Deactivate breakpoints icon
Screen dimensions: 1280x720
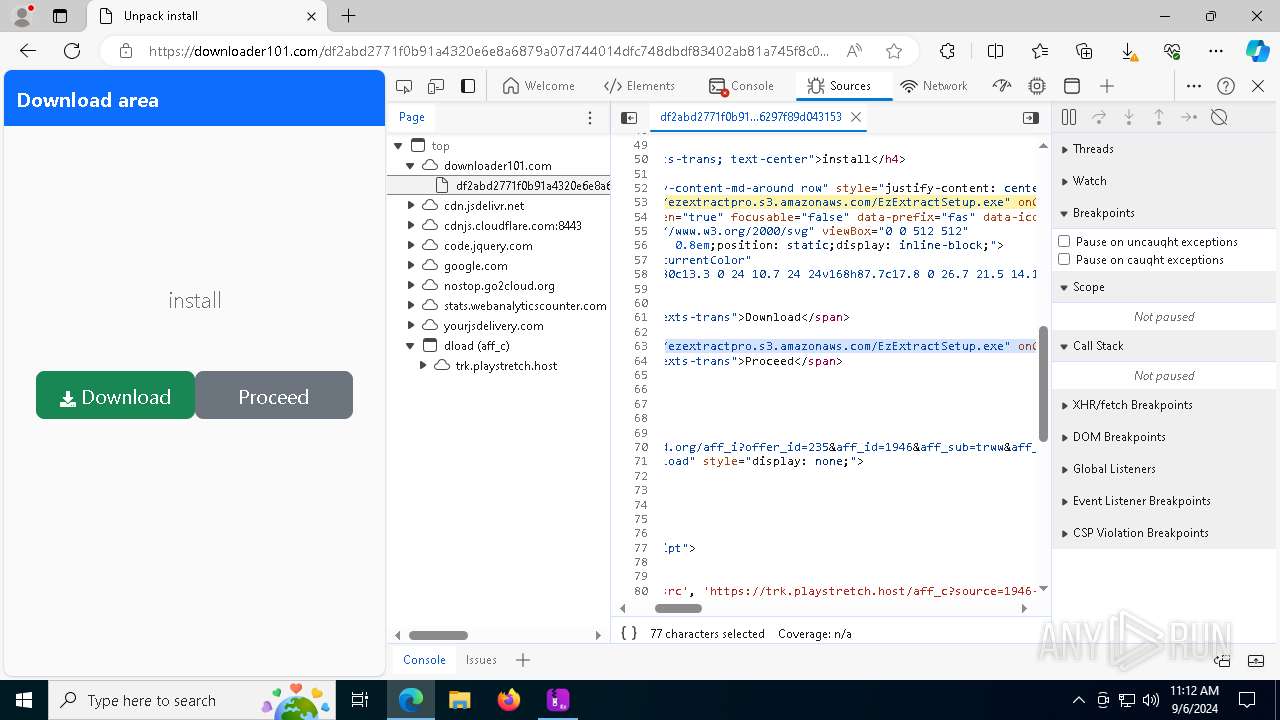(x=1219, y=118)
